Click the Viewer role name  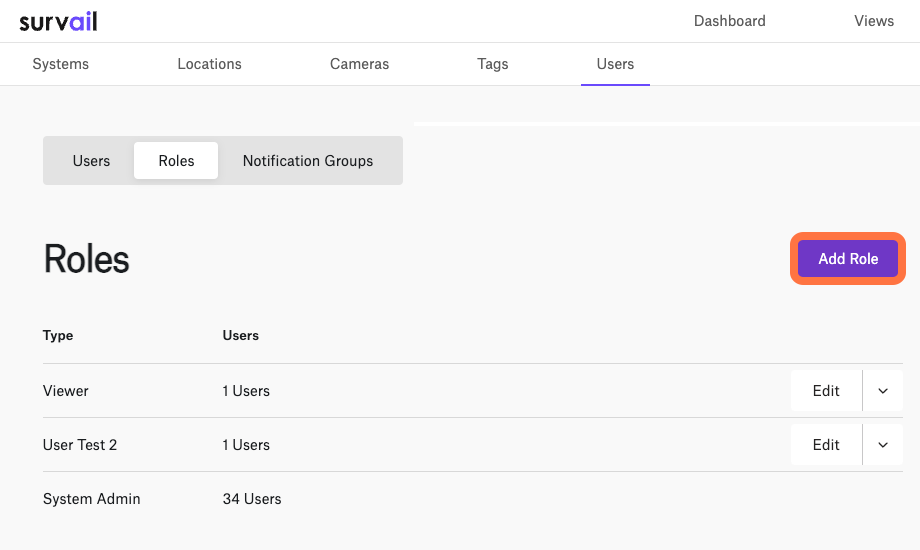coord(66,391)
